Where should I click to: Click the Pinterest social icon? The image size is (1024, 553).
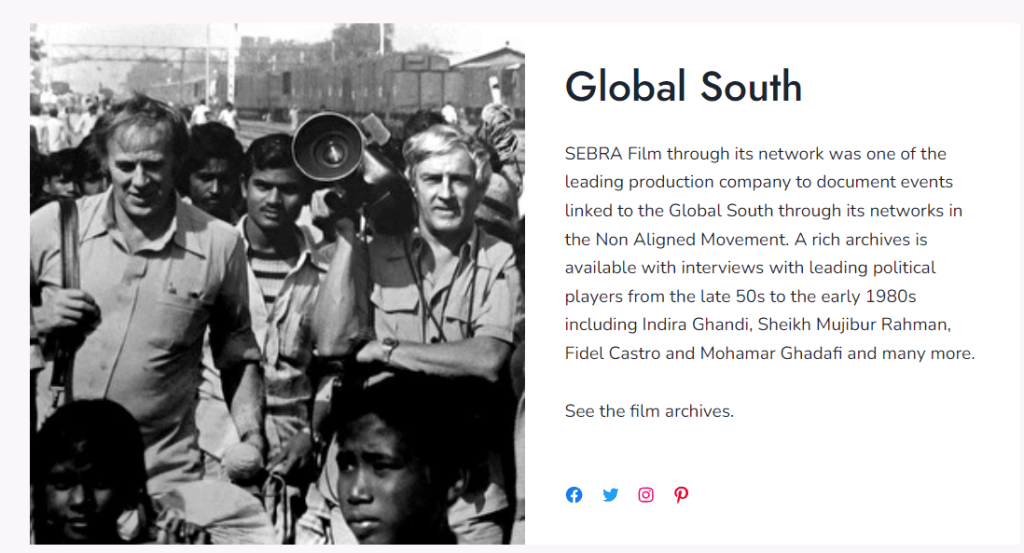click(x=681, y=495)
